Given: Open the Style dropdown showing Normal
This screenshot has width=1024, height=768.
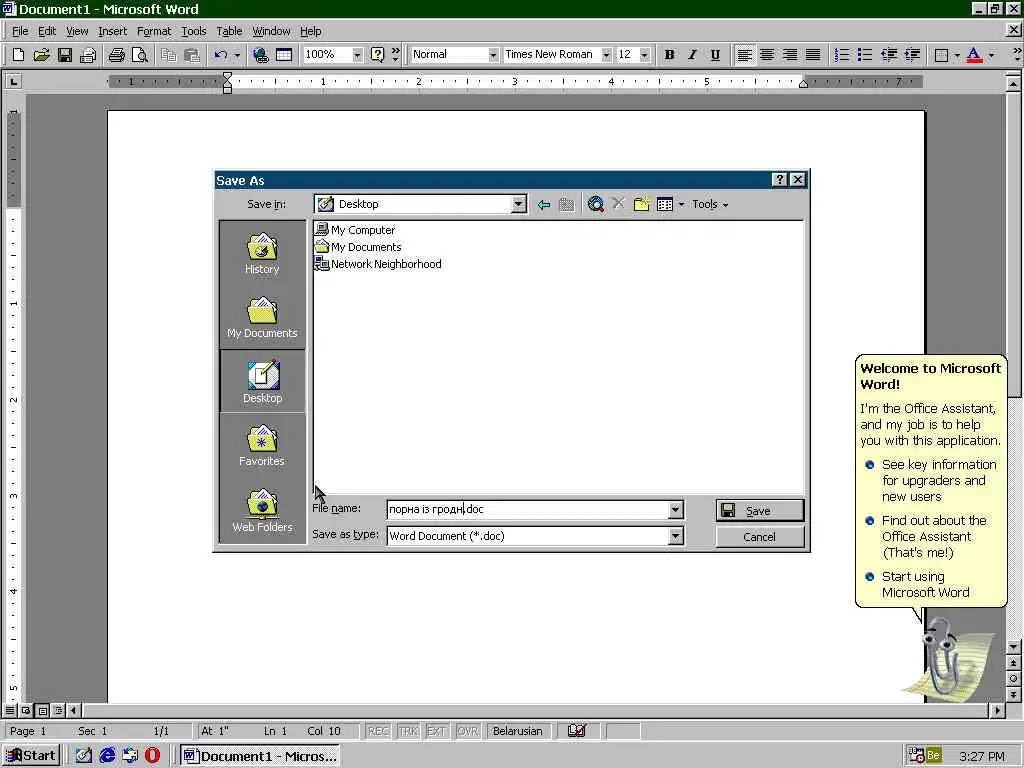Looking at the screenshot, I should pos(493,55).
